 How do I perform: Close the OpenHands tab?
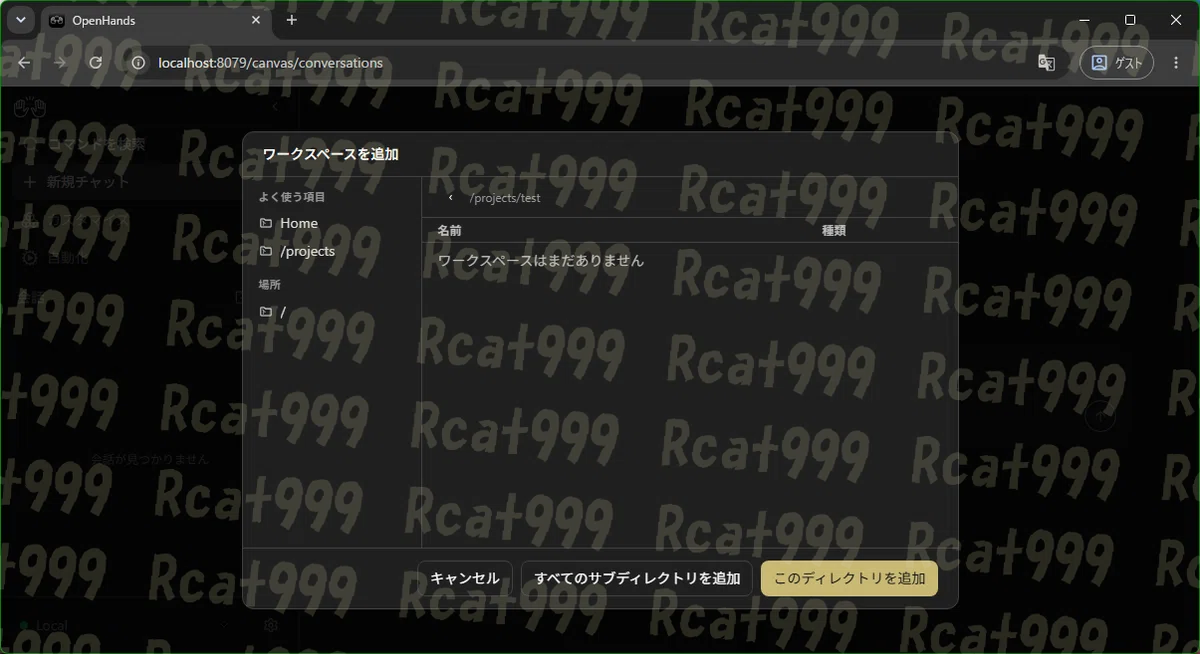click(256, 20)
